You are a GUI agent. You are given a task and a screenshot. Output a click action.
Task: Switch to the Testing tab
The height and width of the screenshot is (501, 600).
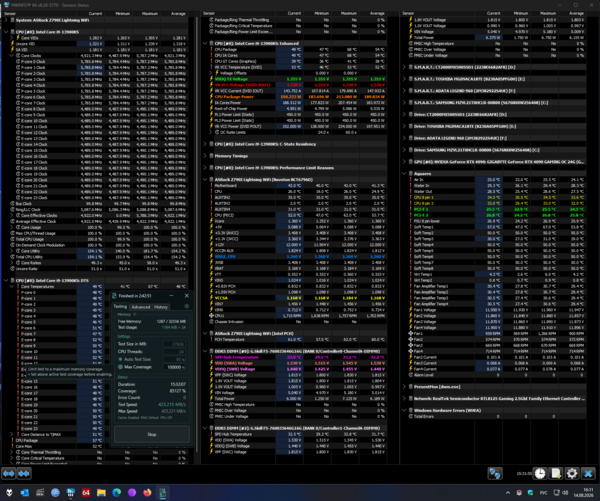(x=120, y=307)
